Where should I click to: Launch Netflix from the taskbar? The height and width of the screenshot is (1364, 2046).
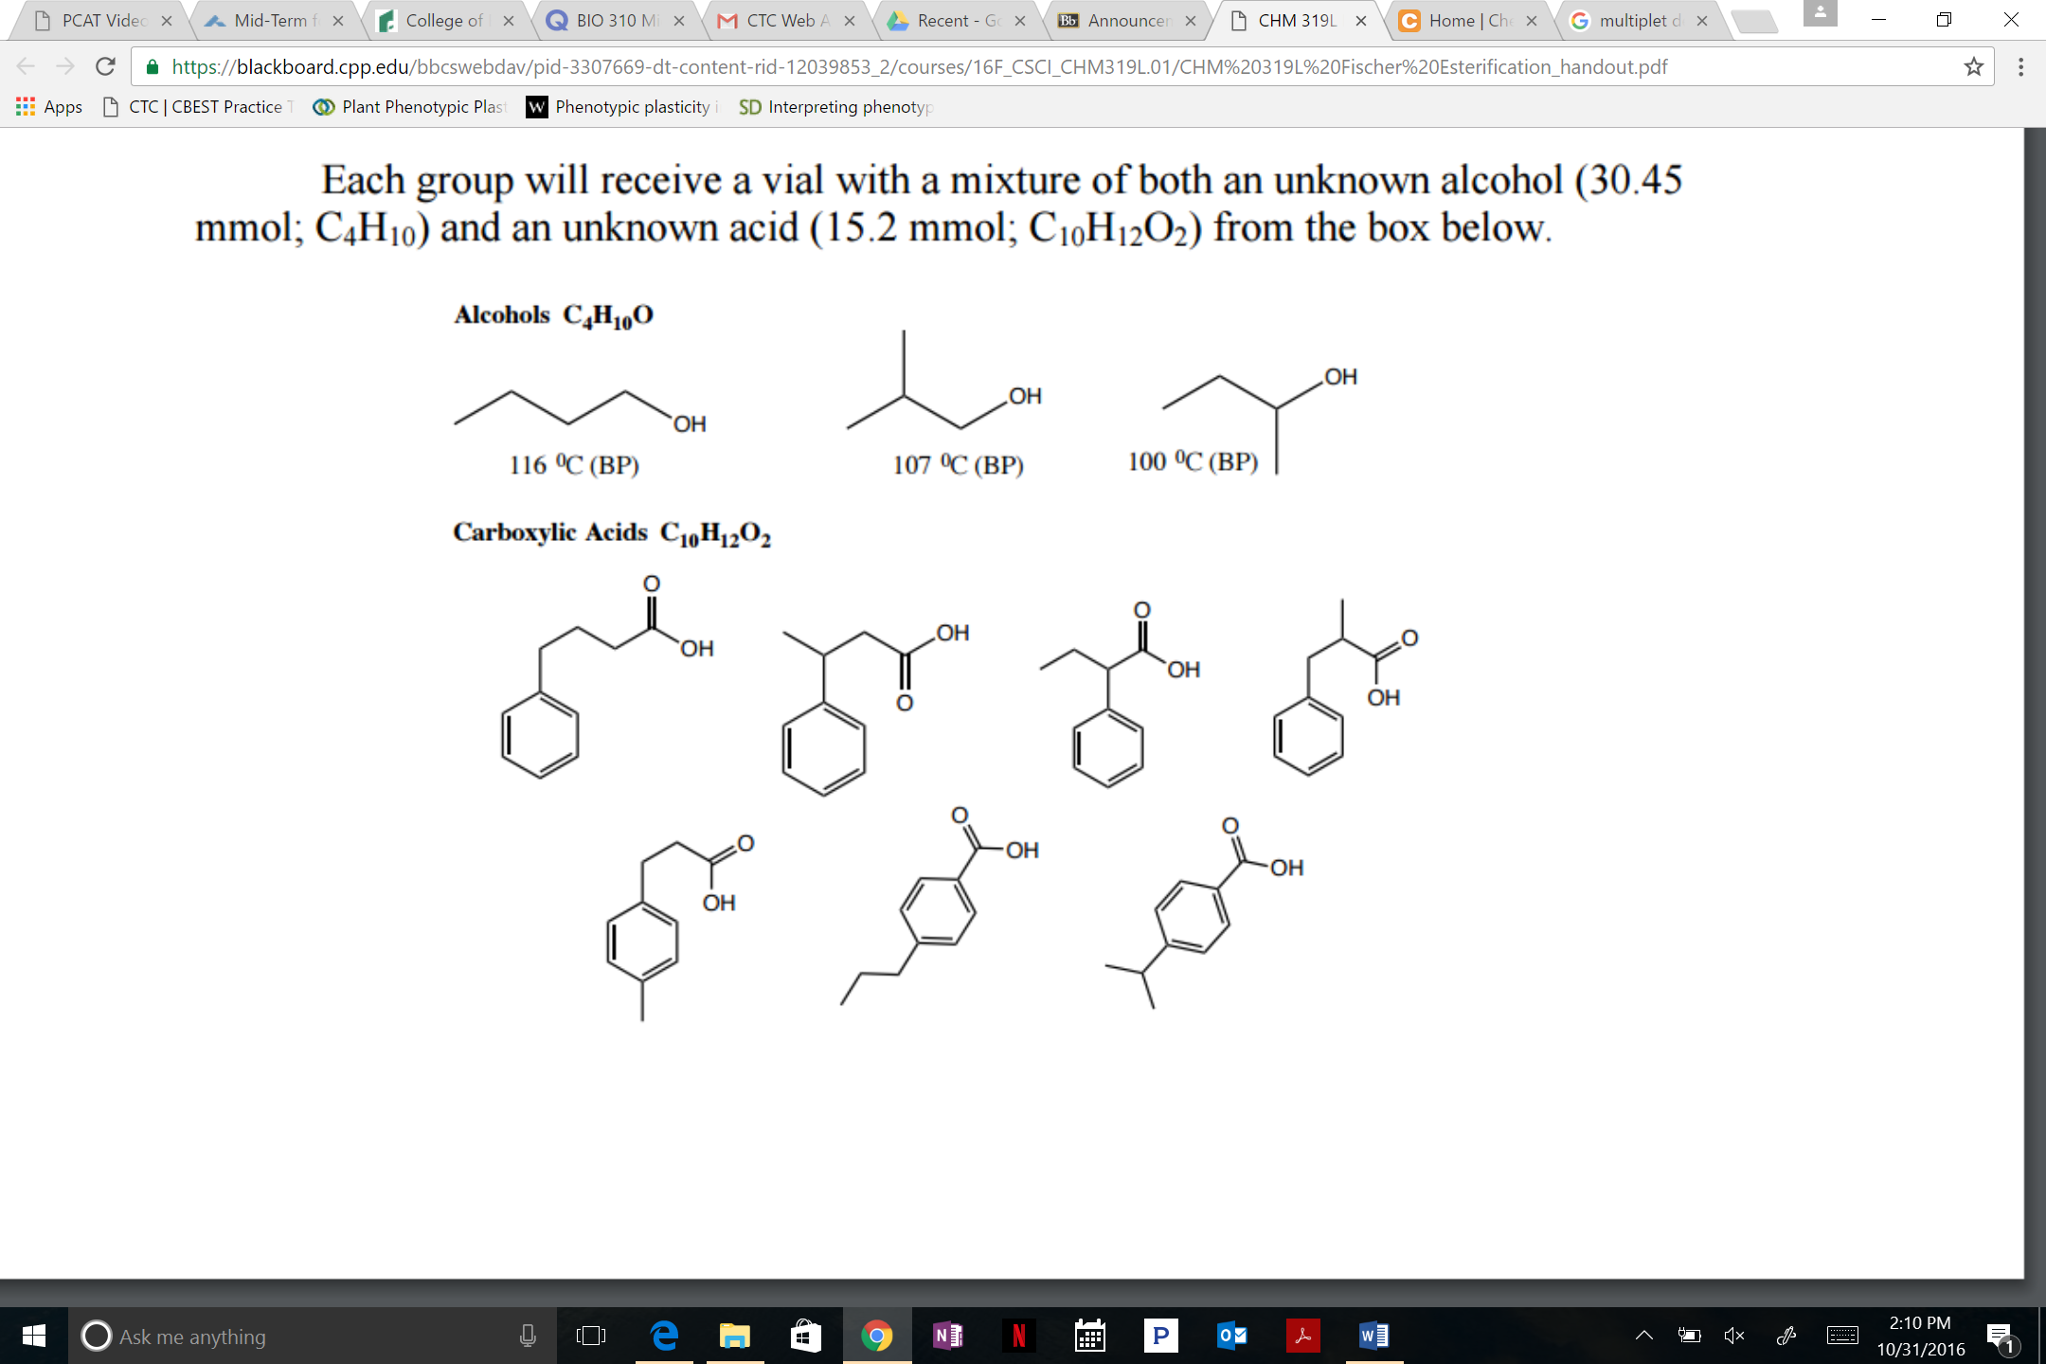pos(1019,1335)
